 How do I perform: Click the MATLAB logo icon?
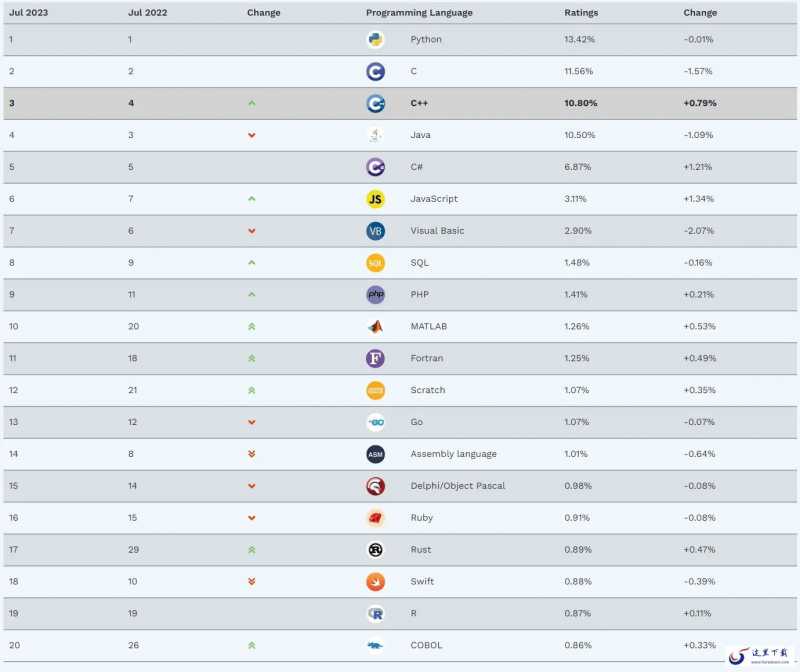click(376, 327)
